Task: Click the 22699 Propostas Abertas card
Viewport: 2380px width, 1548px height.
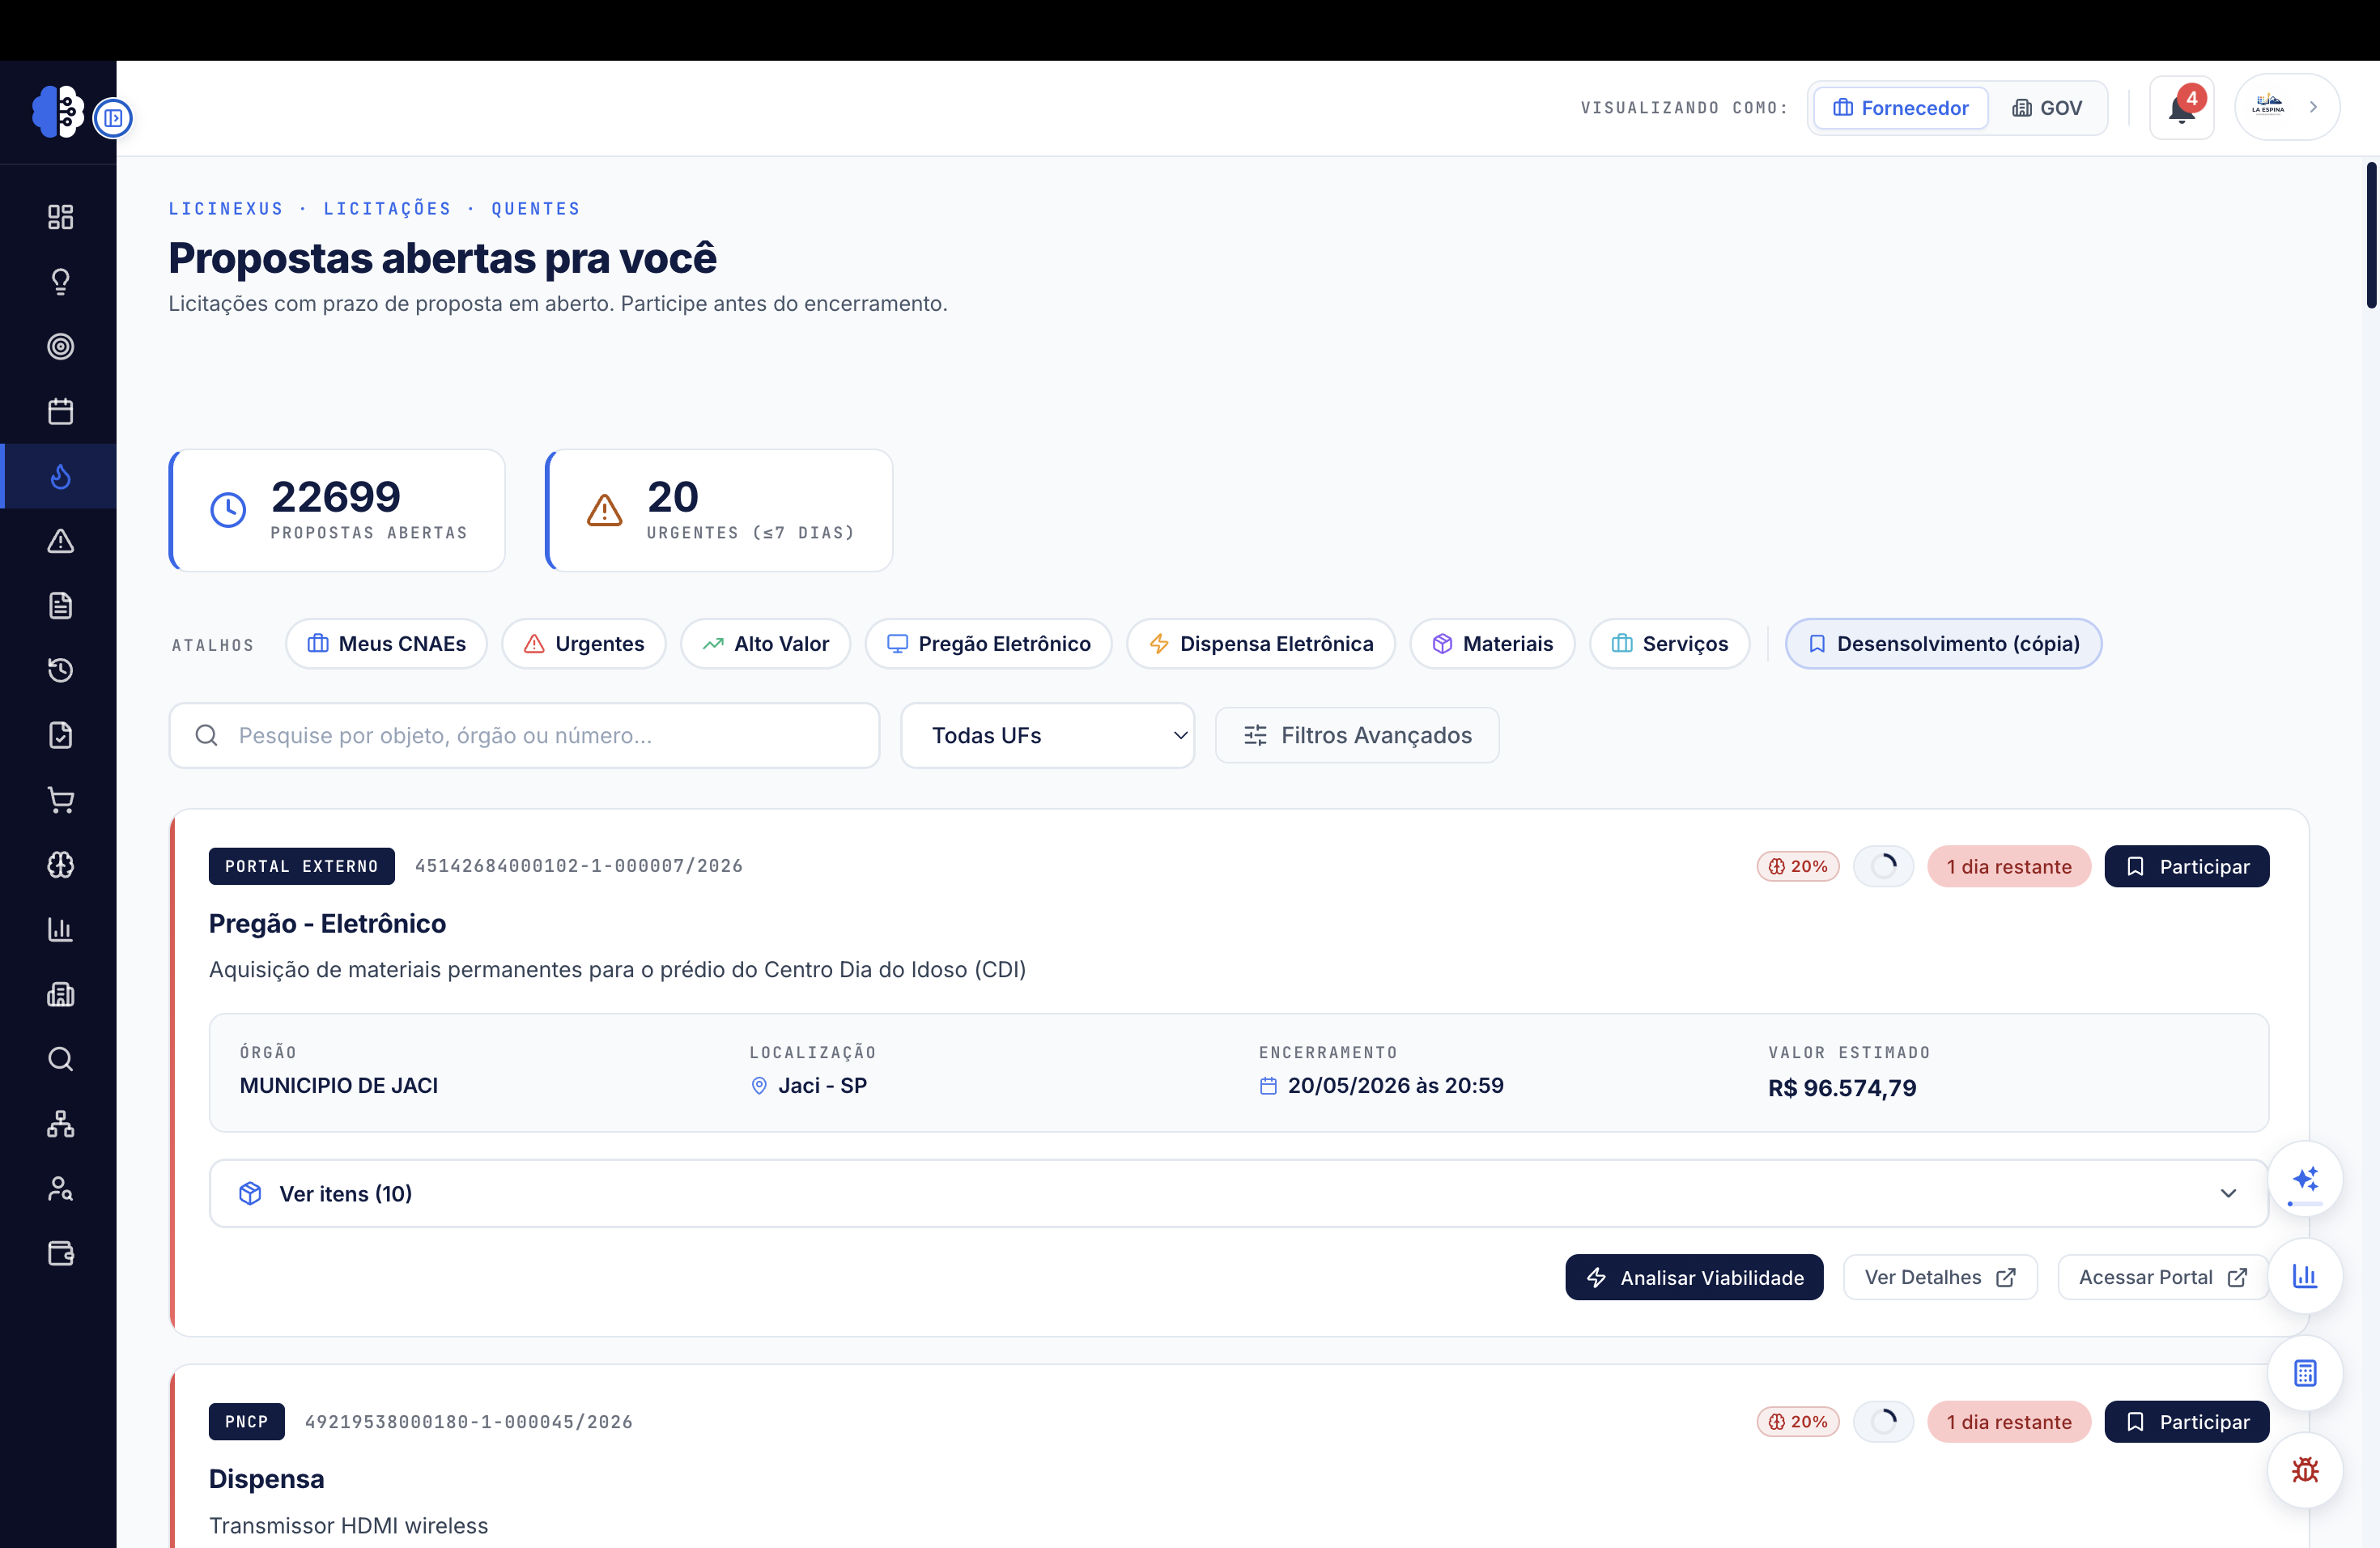Action: (337, 511)
